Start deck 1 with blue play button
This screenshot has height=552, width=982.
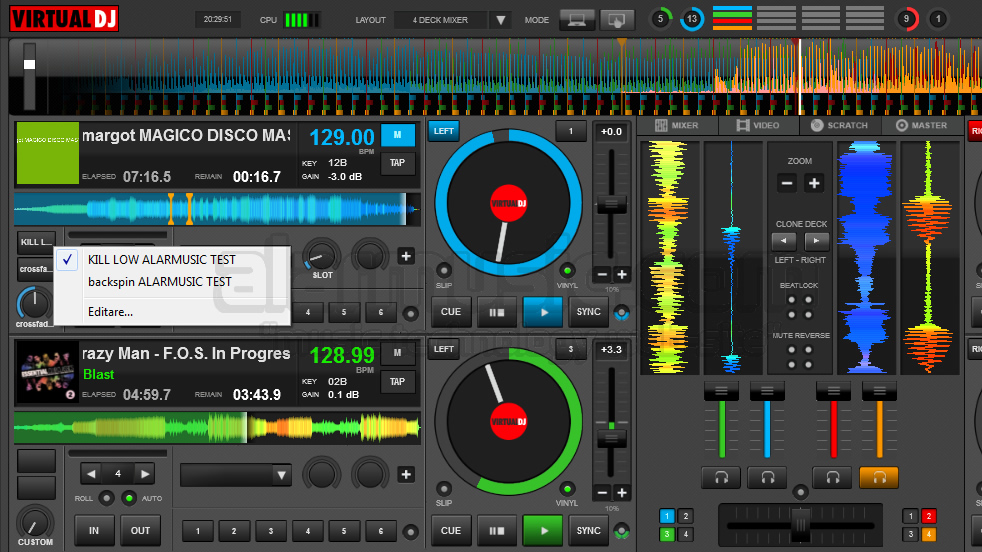tap(543, 312)
